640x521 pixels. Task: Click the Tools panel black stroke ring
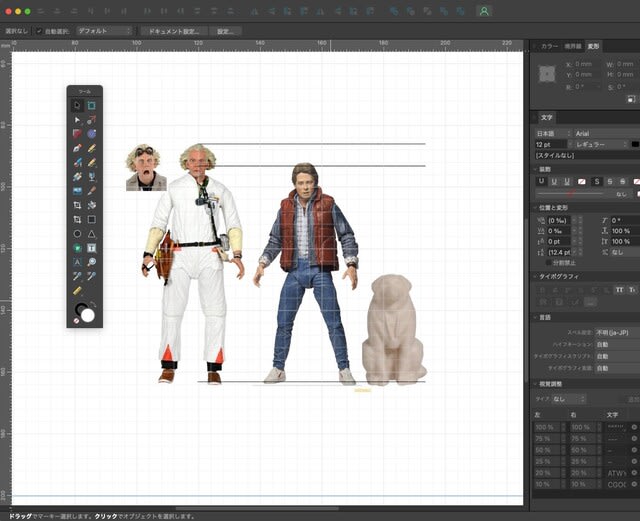point(81,309)
